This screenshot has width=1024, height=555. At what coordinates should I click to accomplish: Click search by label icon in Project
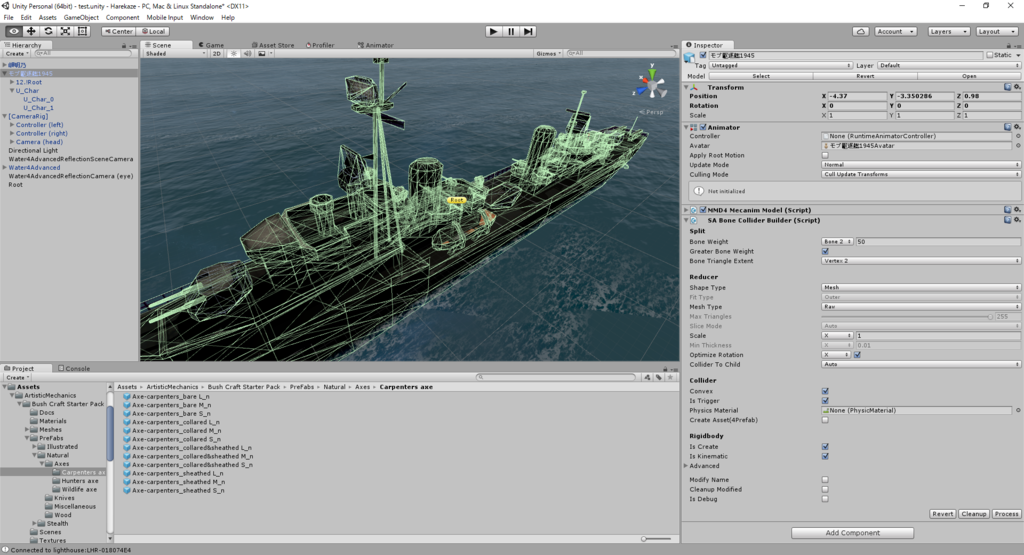pyautogui.click(x=658, y=377)
